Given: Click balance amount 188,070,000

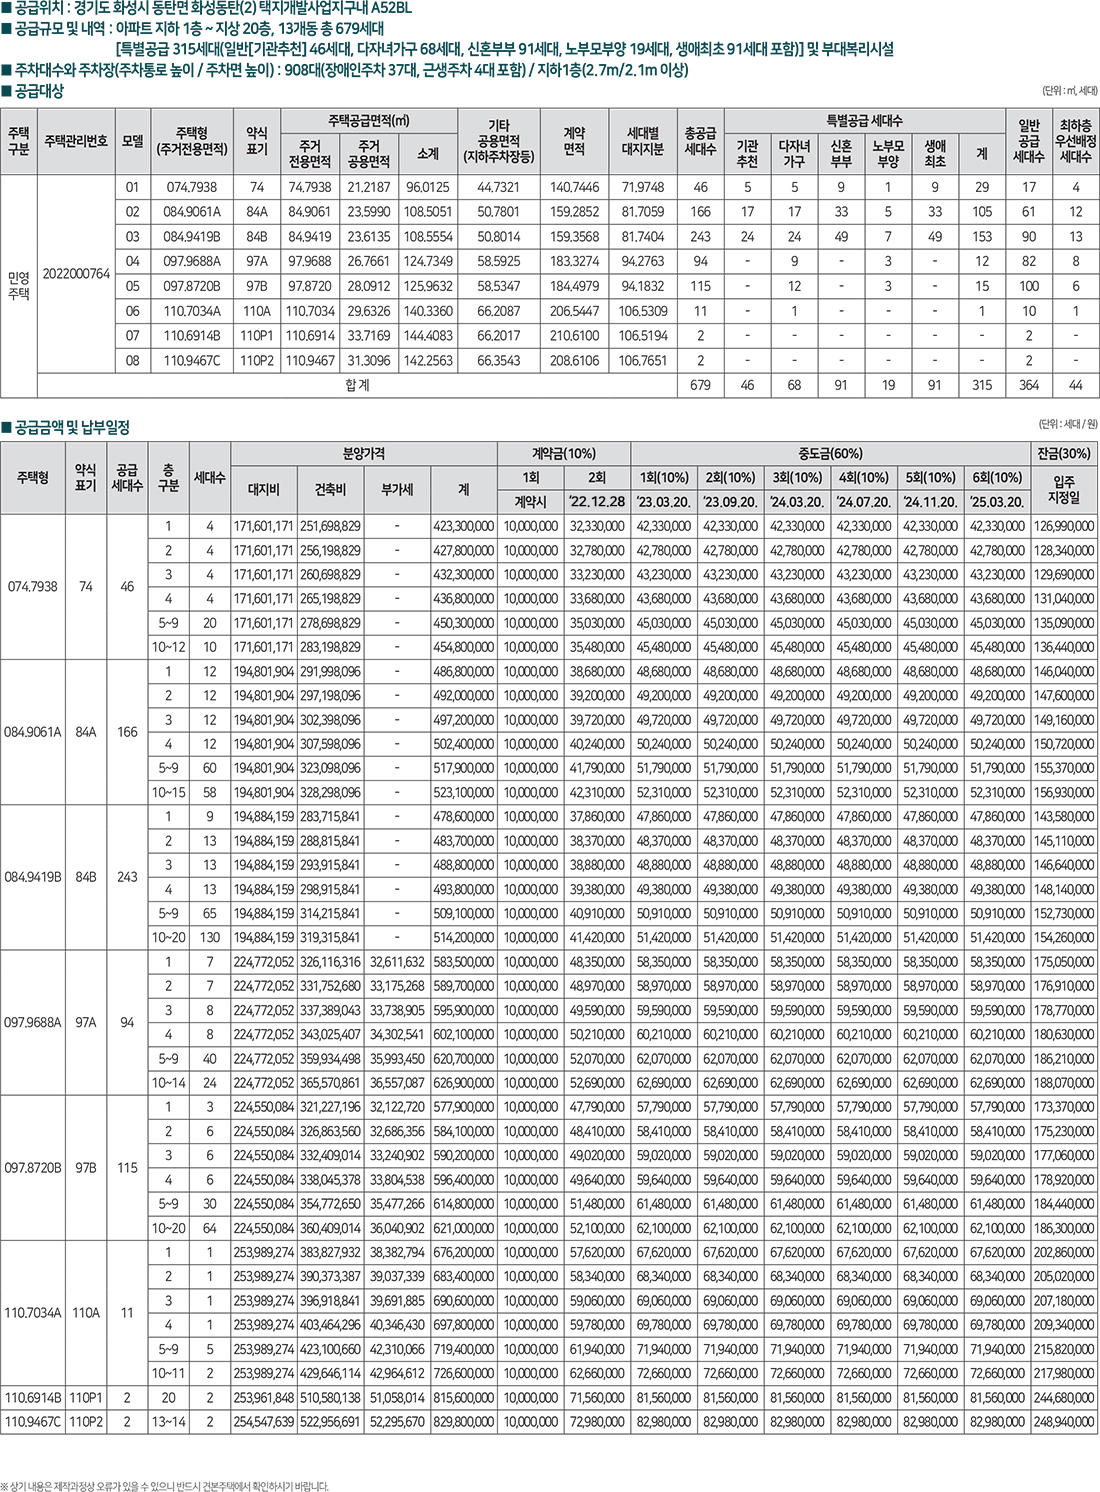Looking at the screenshot, I should pyautogui.click(x=1064, y=1083).
